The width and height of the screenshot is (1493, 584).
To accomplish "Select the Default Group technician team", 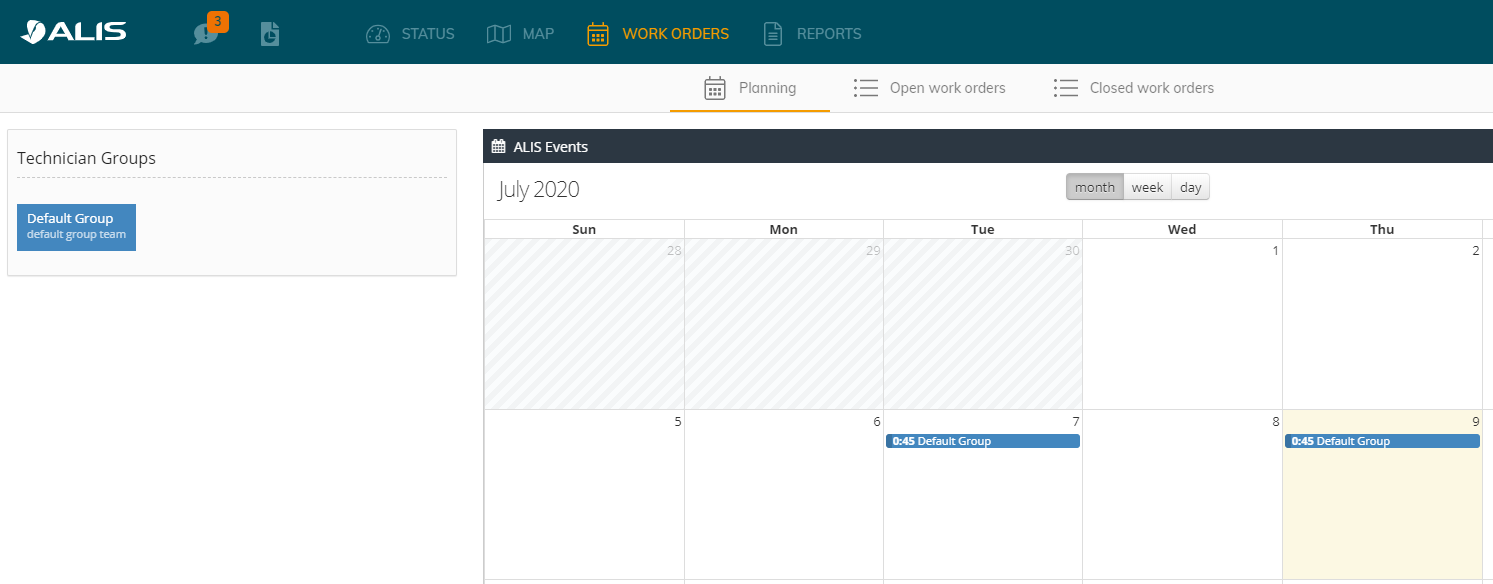I will tap(76, 226).
